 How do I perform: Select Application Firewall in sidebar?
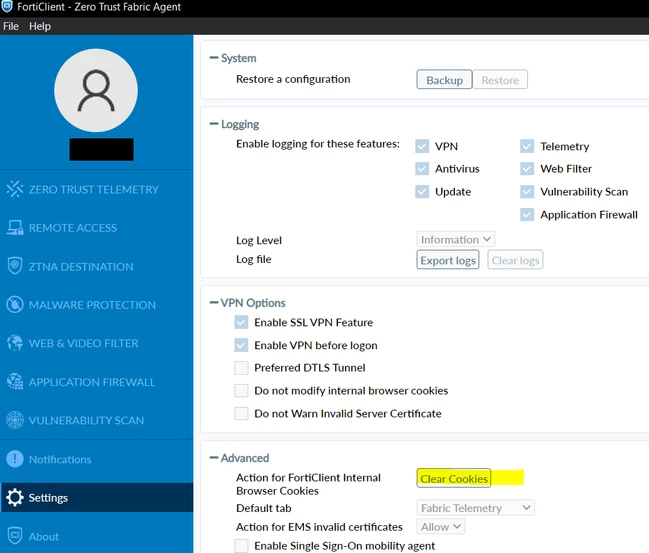[x=96, y=382]
